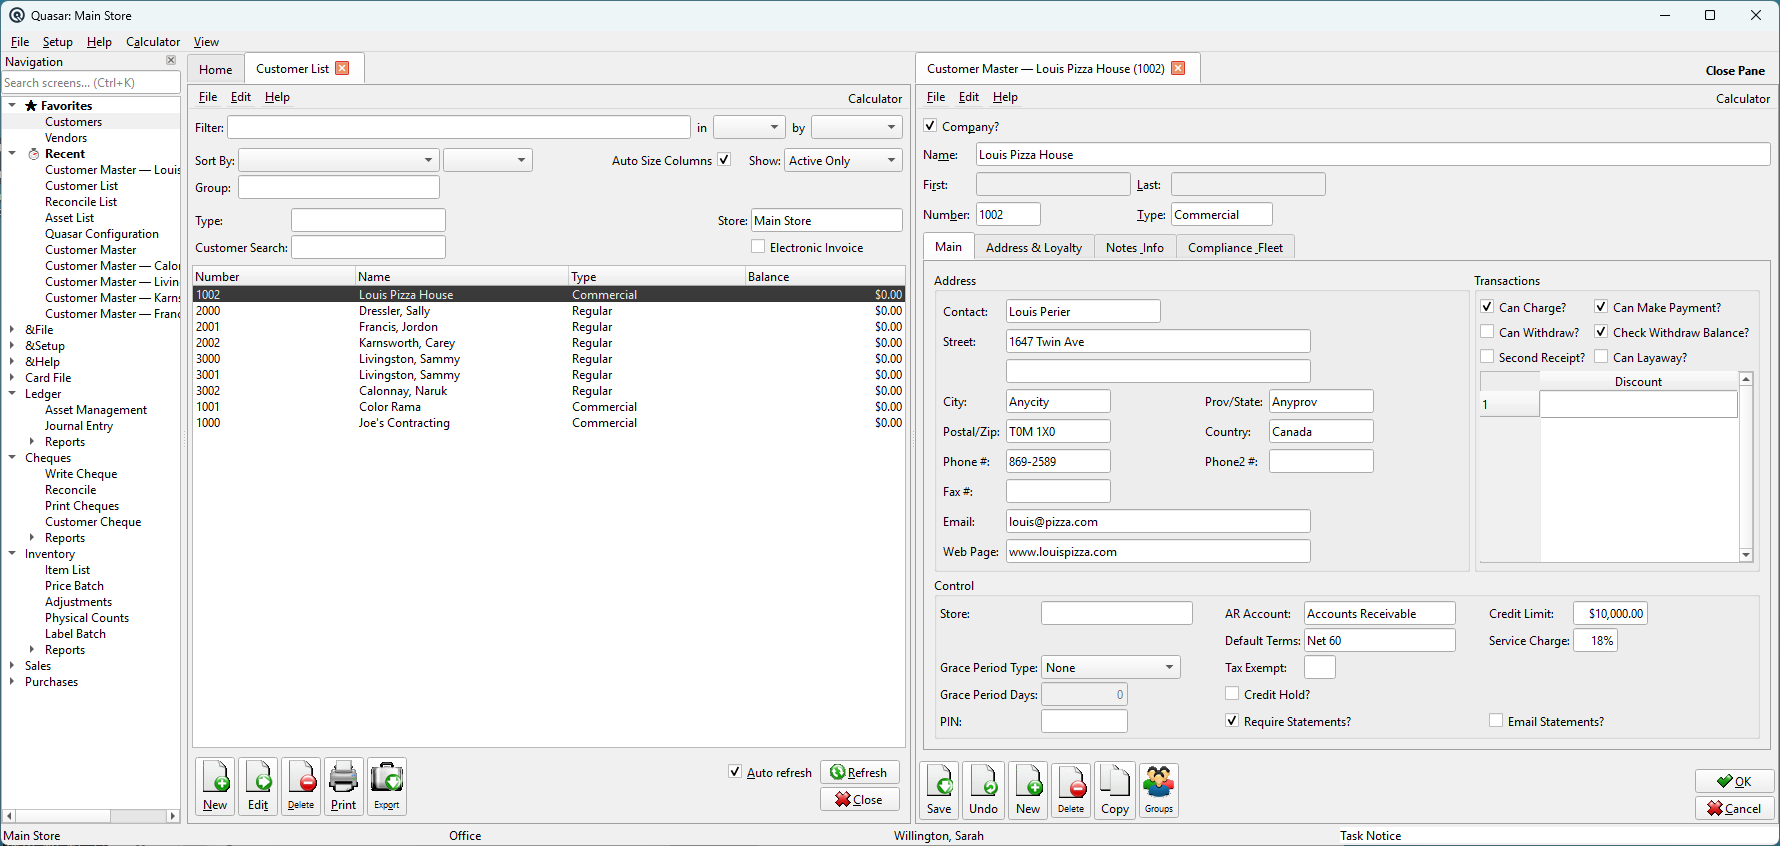The image size is (1780, 846).
Task: Close the Navigation panel with its X icon
Action: [x=171, y=61]
